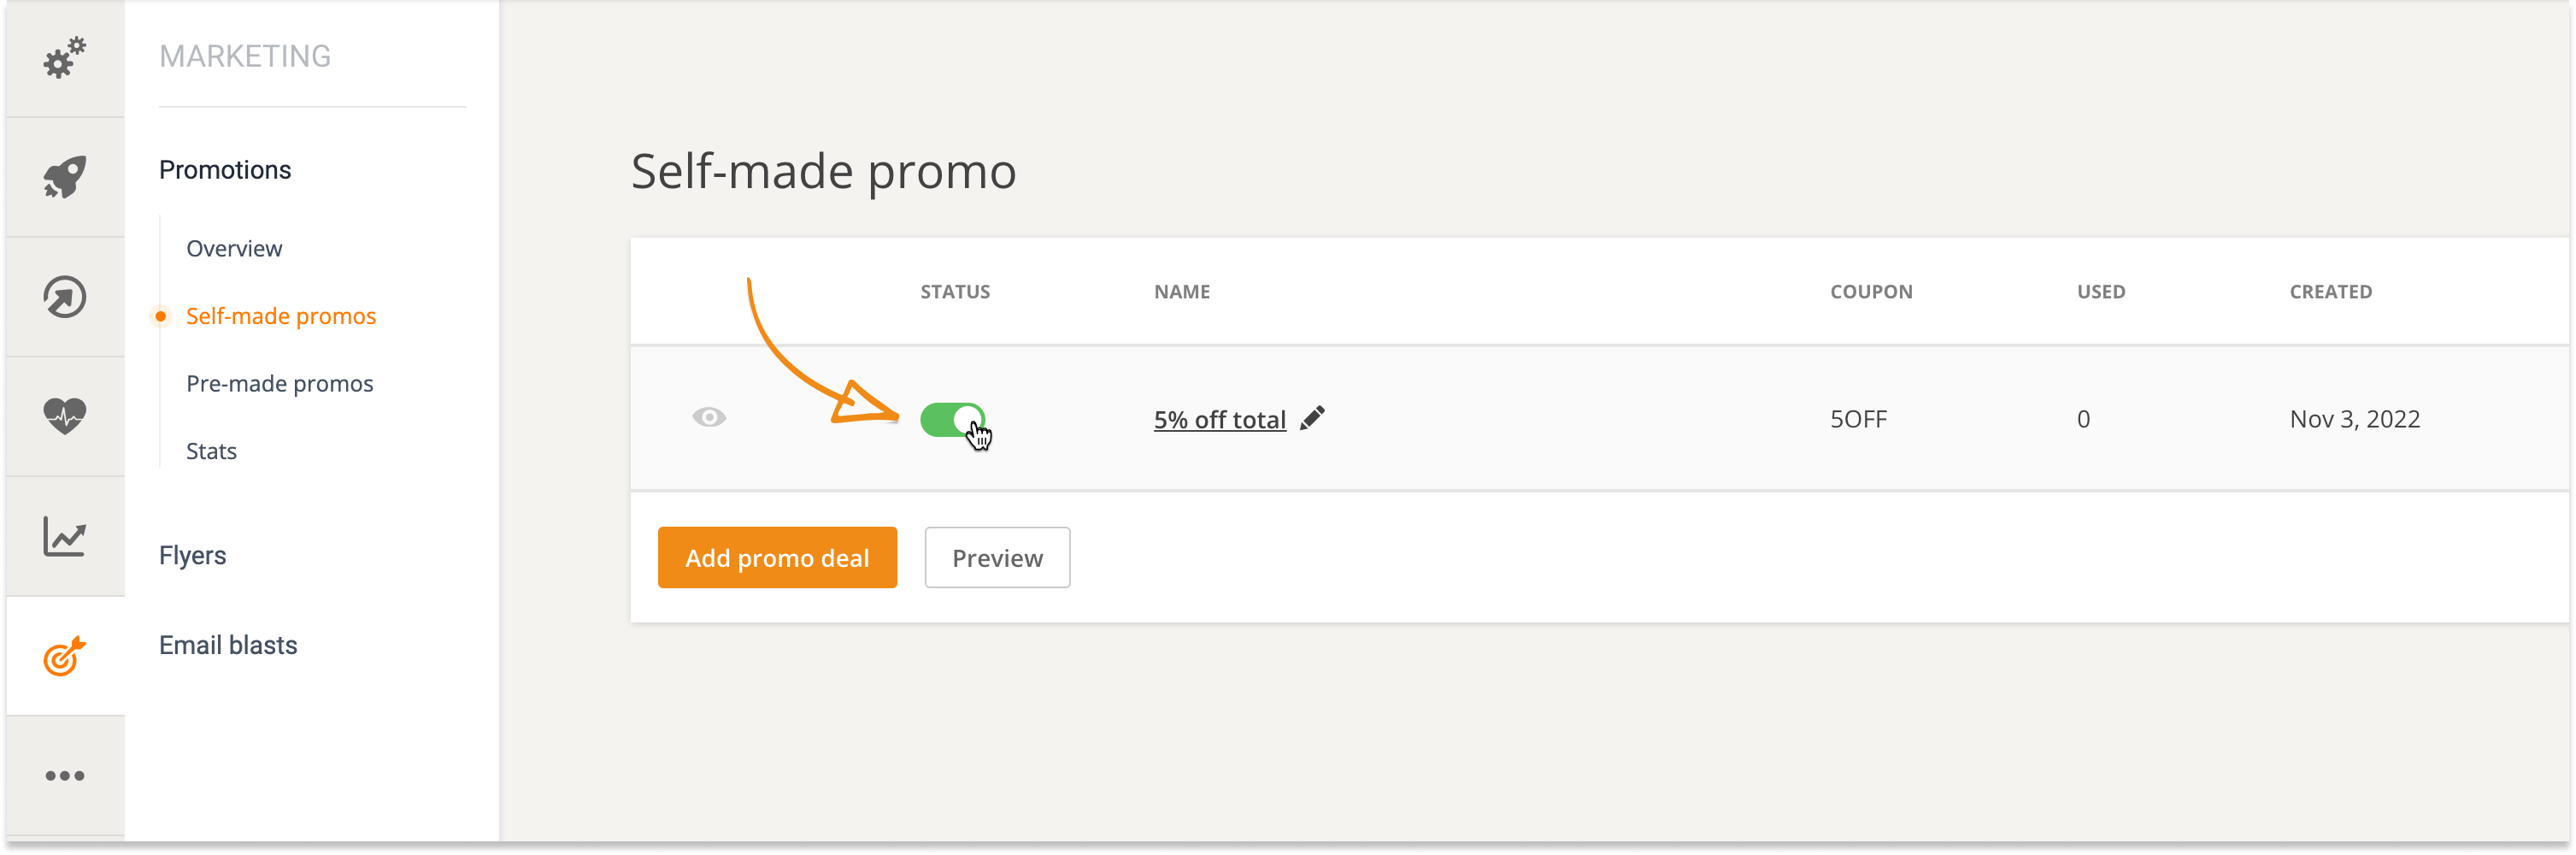Open the three dots more menu
Viewport: 2576px width, 855px height.
65,776
